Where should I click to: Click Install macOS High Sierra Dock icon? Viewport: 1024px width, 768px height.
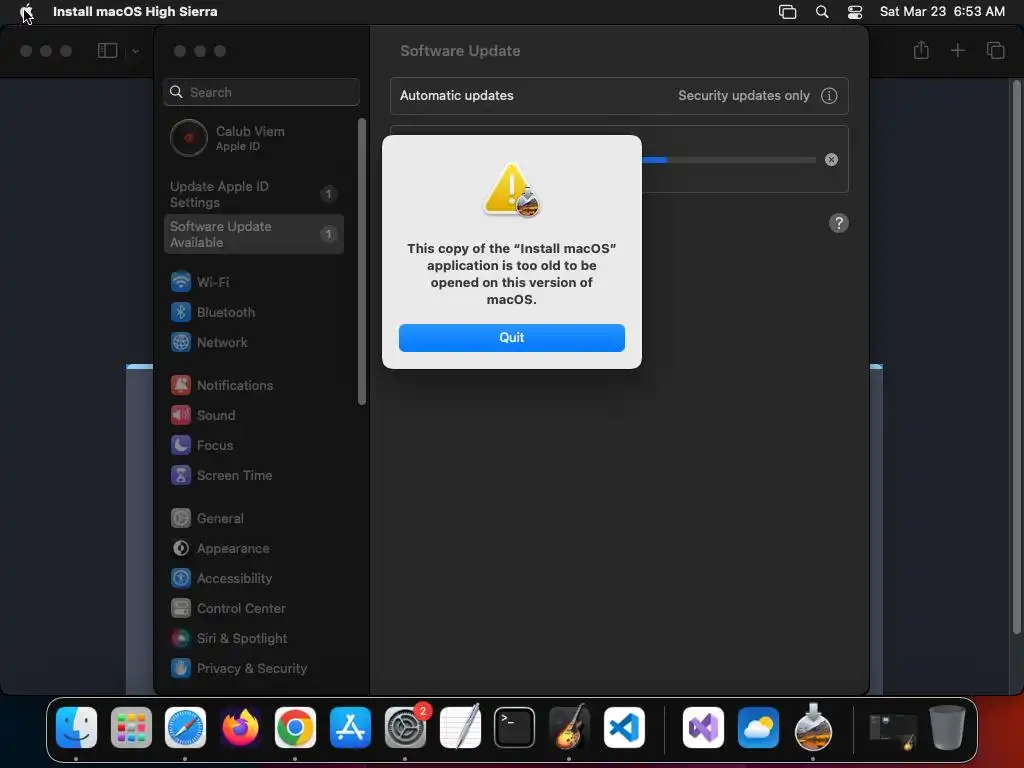[813, 728]
